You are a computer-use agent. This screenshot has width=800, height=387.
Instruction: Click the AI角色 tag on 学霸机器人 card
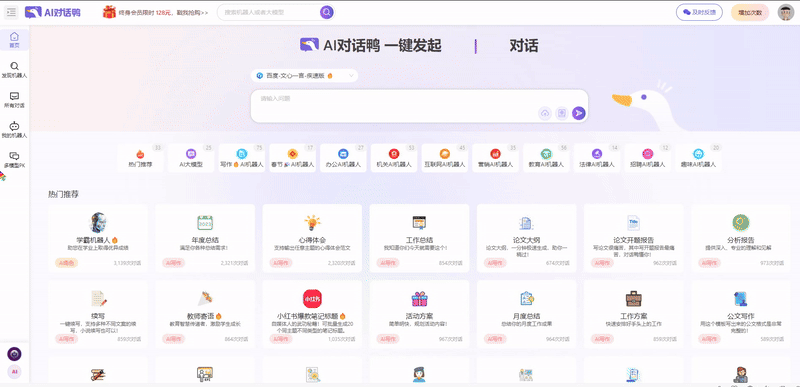[x=66, y=263]
